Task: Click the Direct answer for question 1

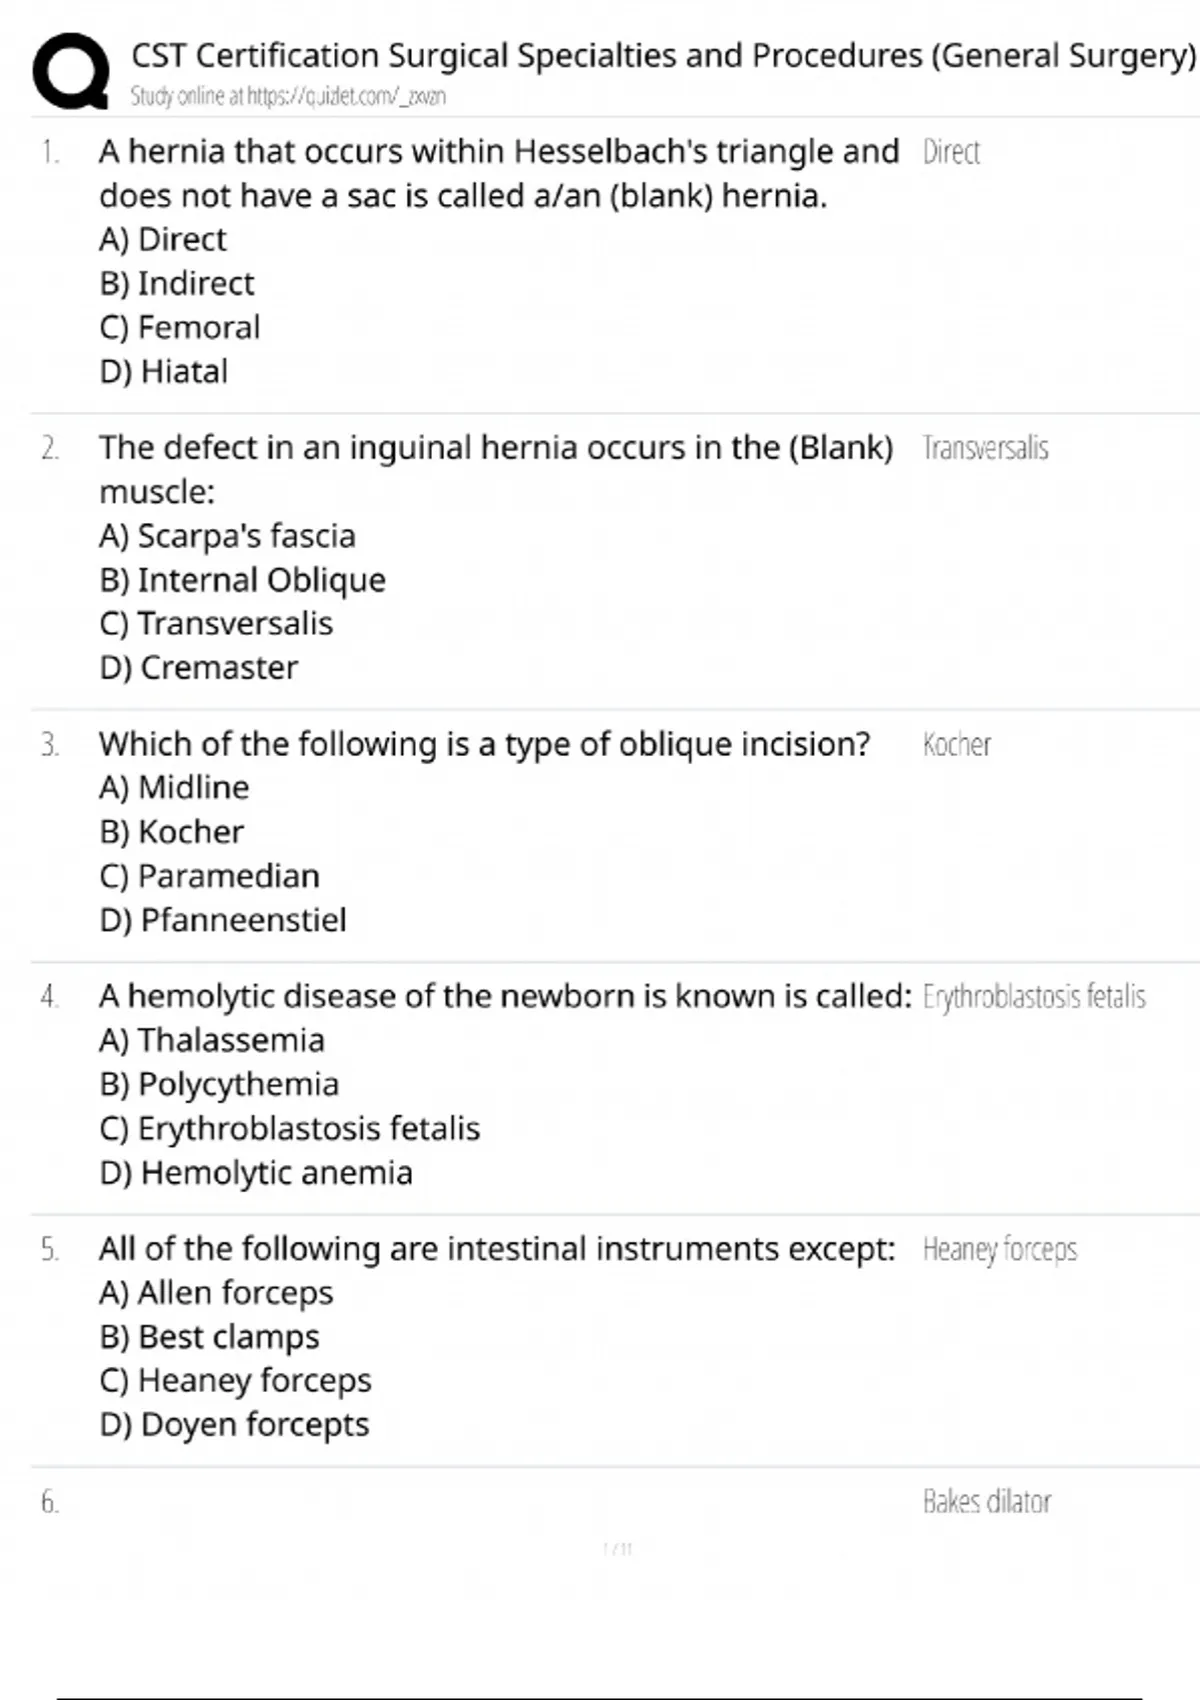Action: 951,152
